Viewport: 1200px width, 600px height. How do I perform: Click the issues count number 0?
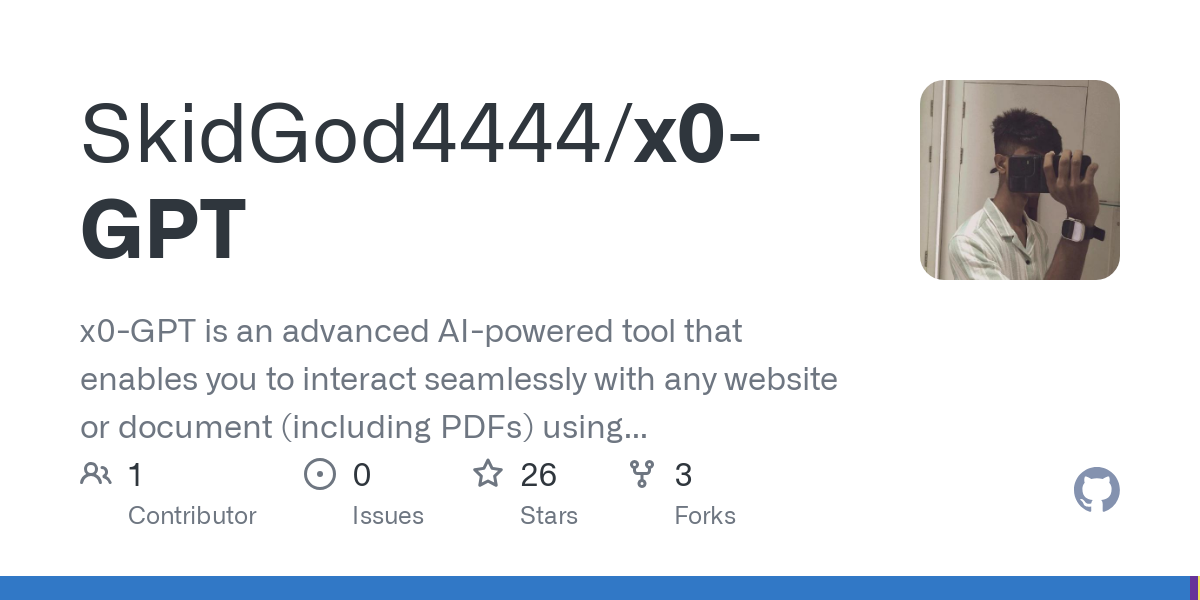[362, 475]
